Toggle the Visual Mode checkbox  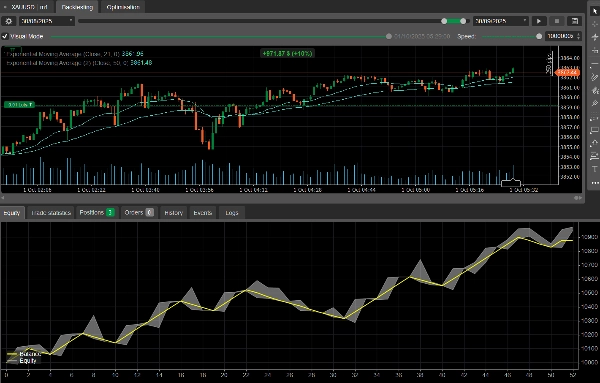[5, 36]
